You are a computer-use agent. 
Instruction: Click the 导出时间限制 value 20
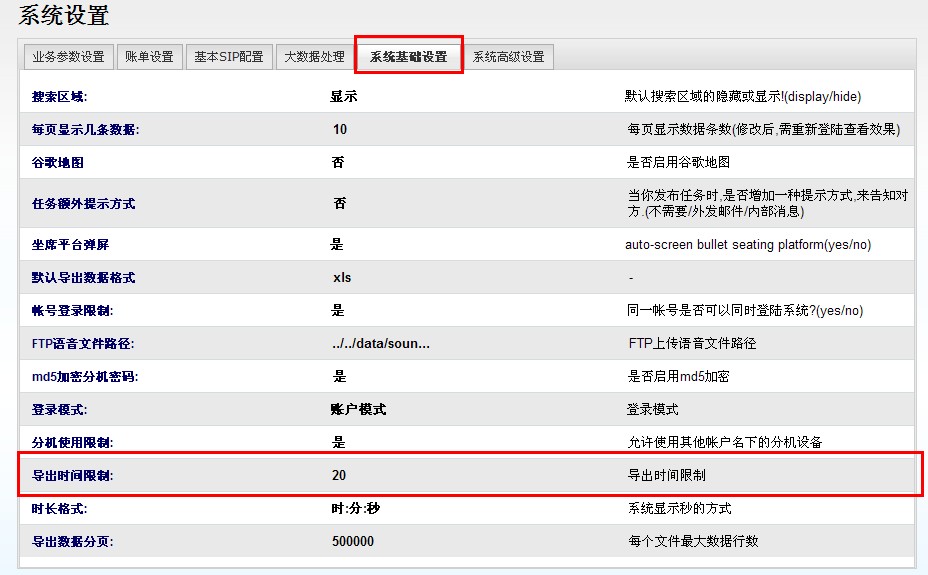(339, 476)
